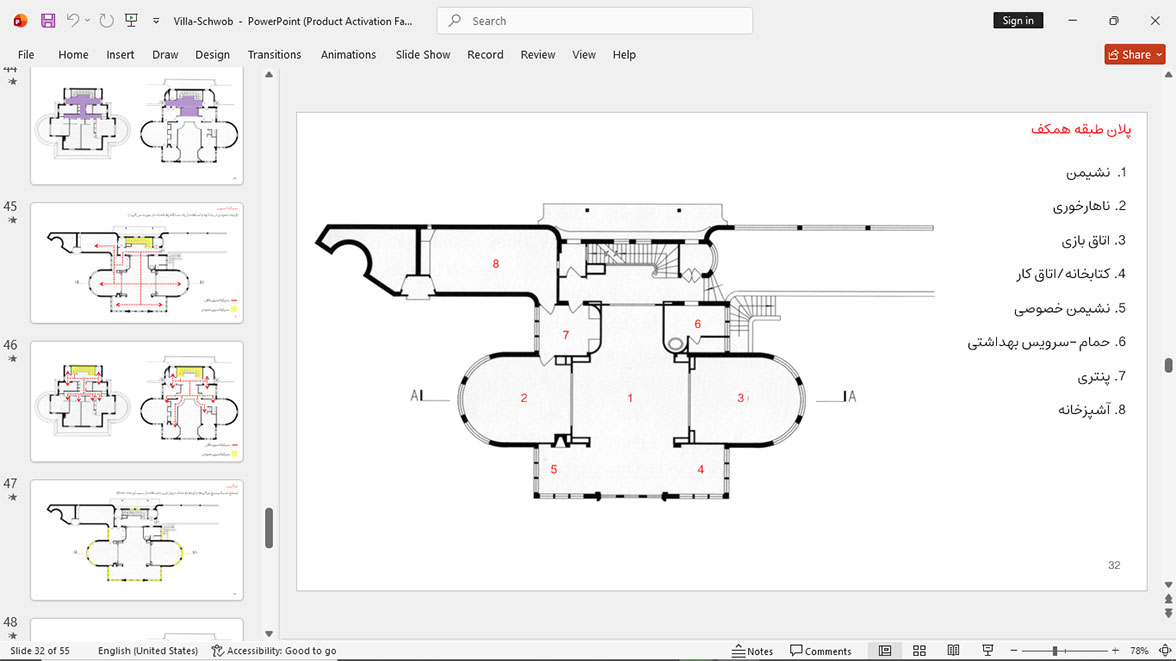The height and width of the screenshot is (661, 1176).
Task: Click Fit slide to current window icon
Action: click(1165, 650)
